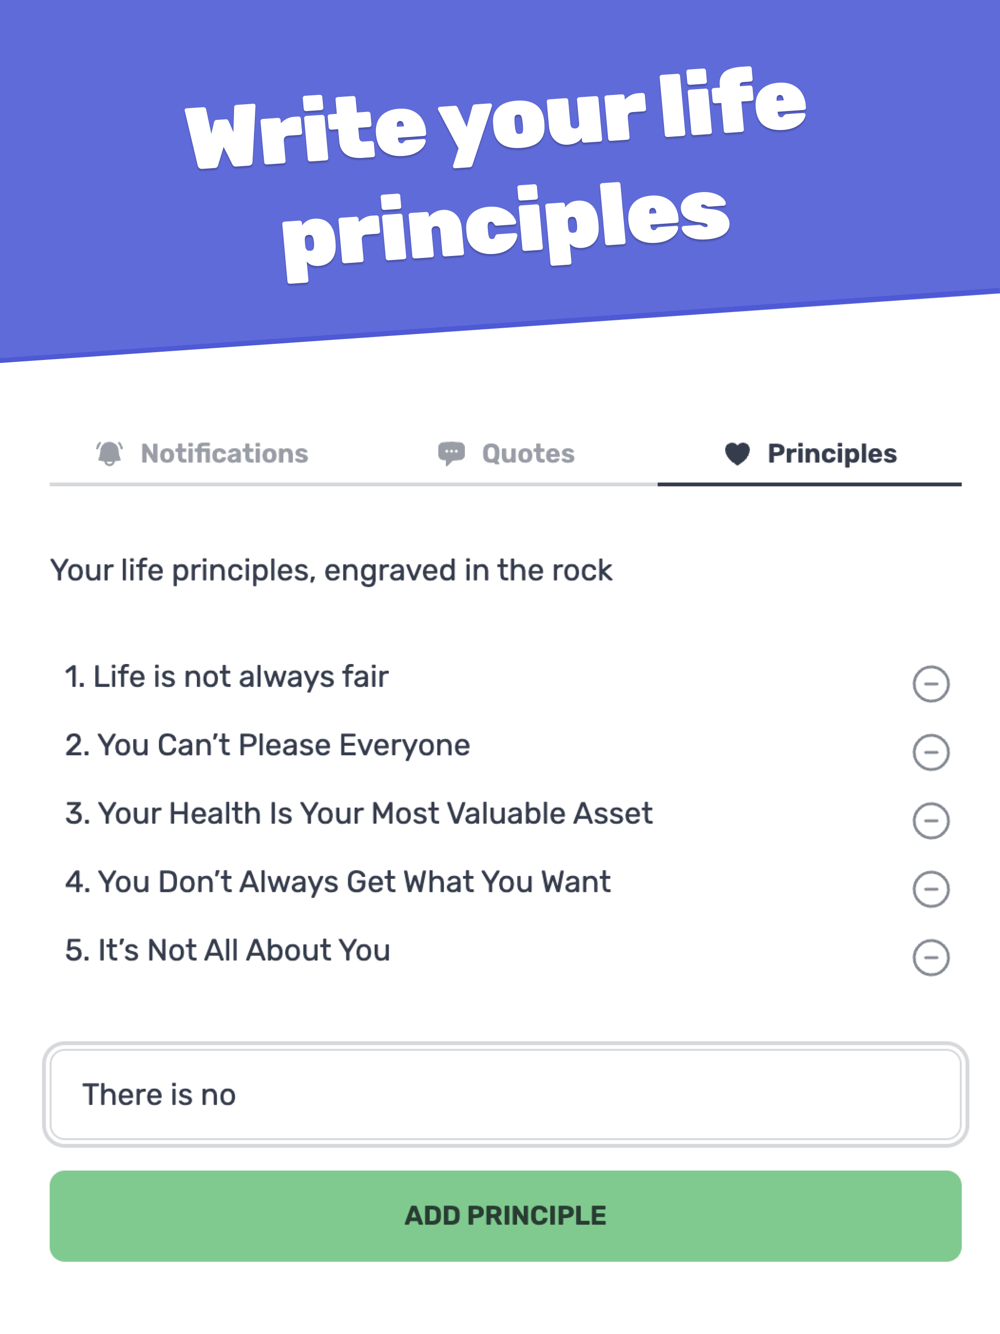Click the bell icon beside Notifications

(x=110, y=454)
